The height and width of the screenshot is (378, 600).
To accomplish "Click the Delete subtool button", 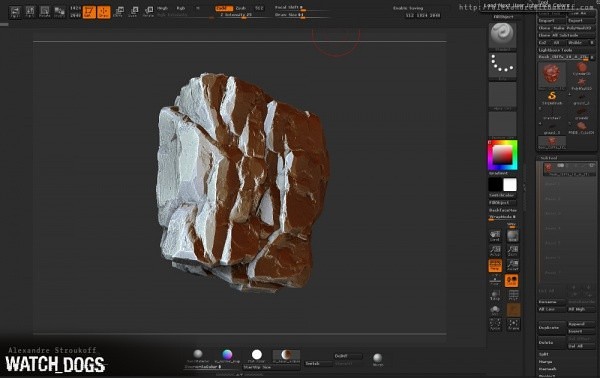I will click(552, 342).
